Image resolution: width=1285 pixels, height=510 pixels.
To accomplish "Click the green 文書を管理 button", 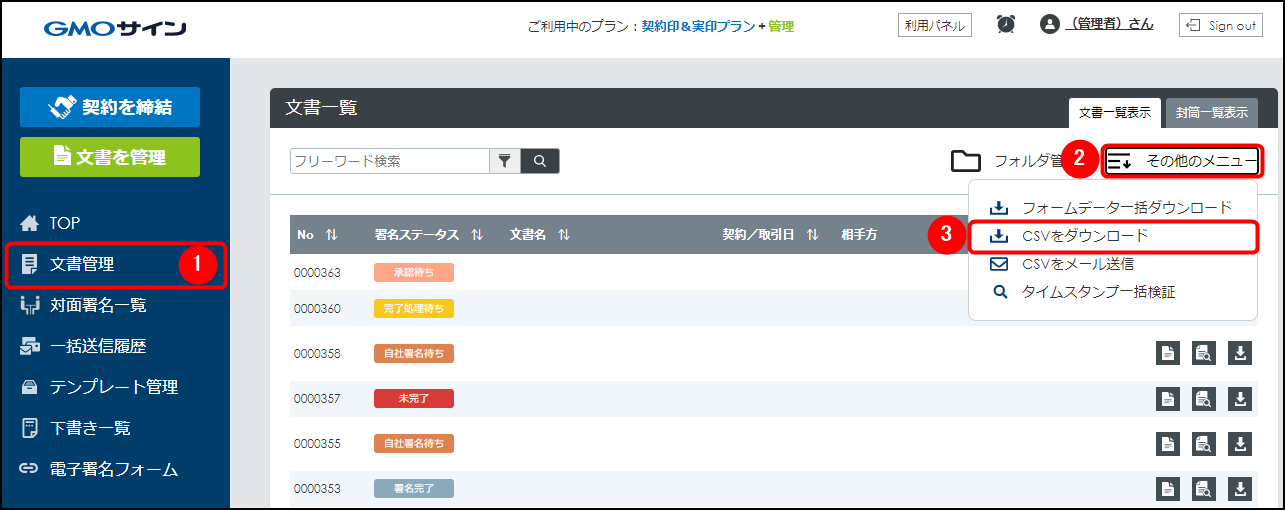I will point(110,157).
